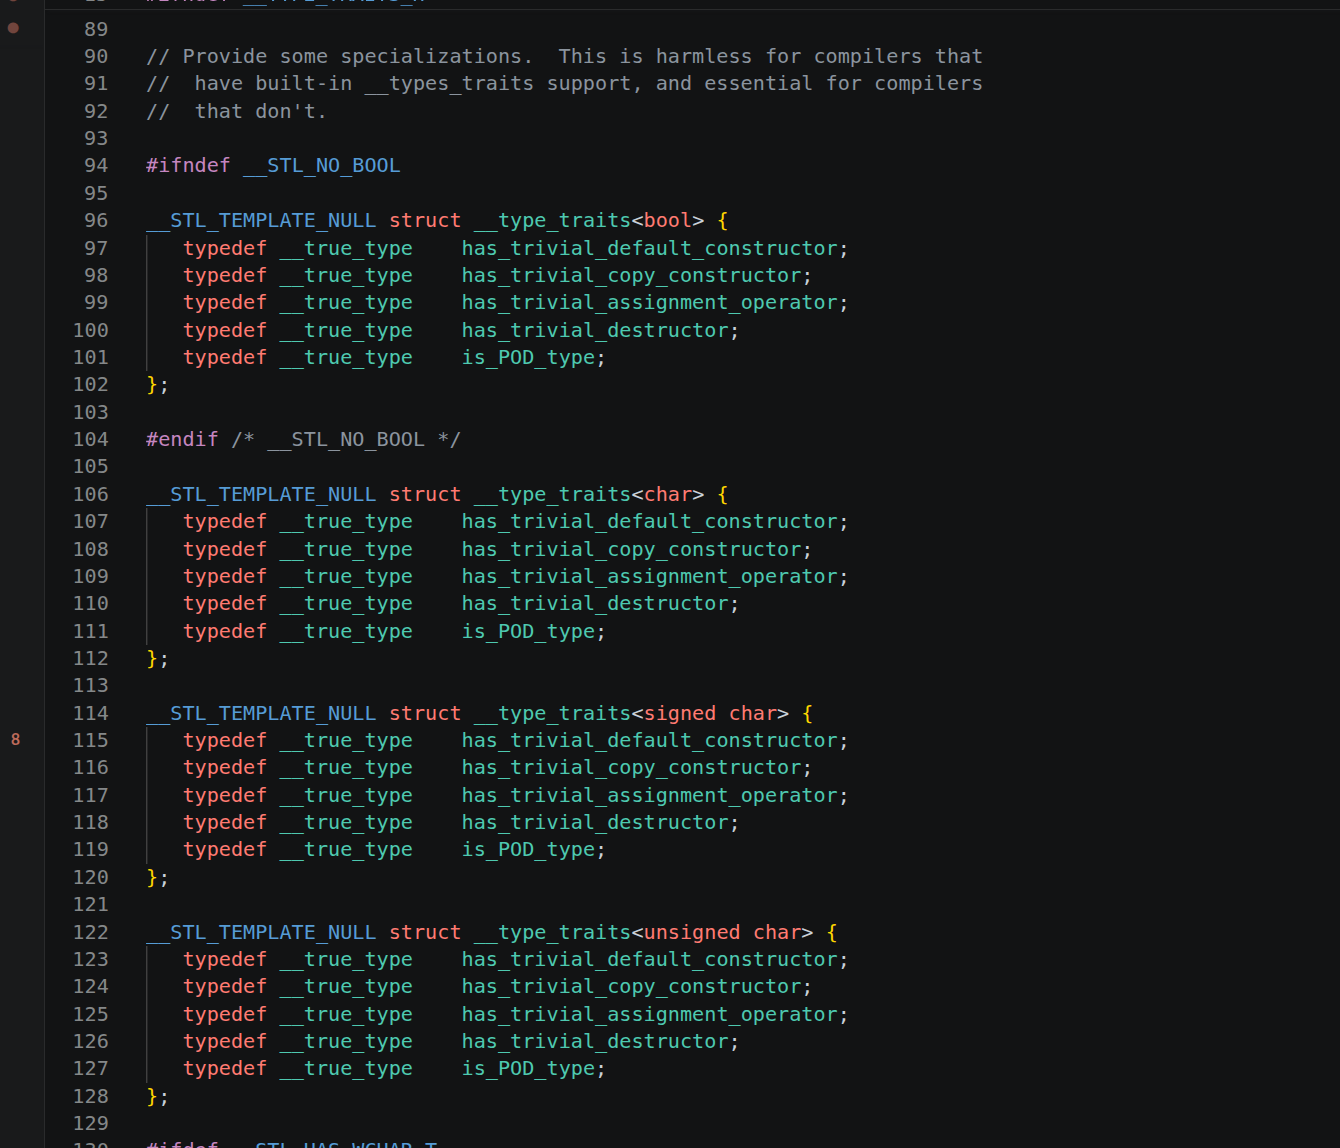Click "has_trivial_copy_constructor" on line 98
The width and height of the screenshot is (1340, 1148).
click(x=632, y=275)
